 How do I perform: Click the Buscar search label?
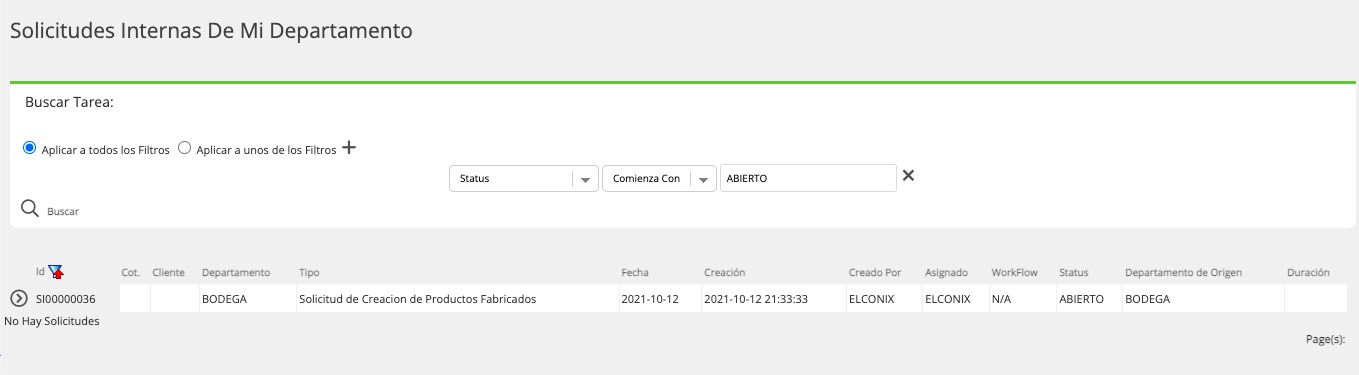63,212
